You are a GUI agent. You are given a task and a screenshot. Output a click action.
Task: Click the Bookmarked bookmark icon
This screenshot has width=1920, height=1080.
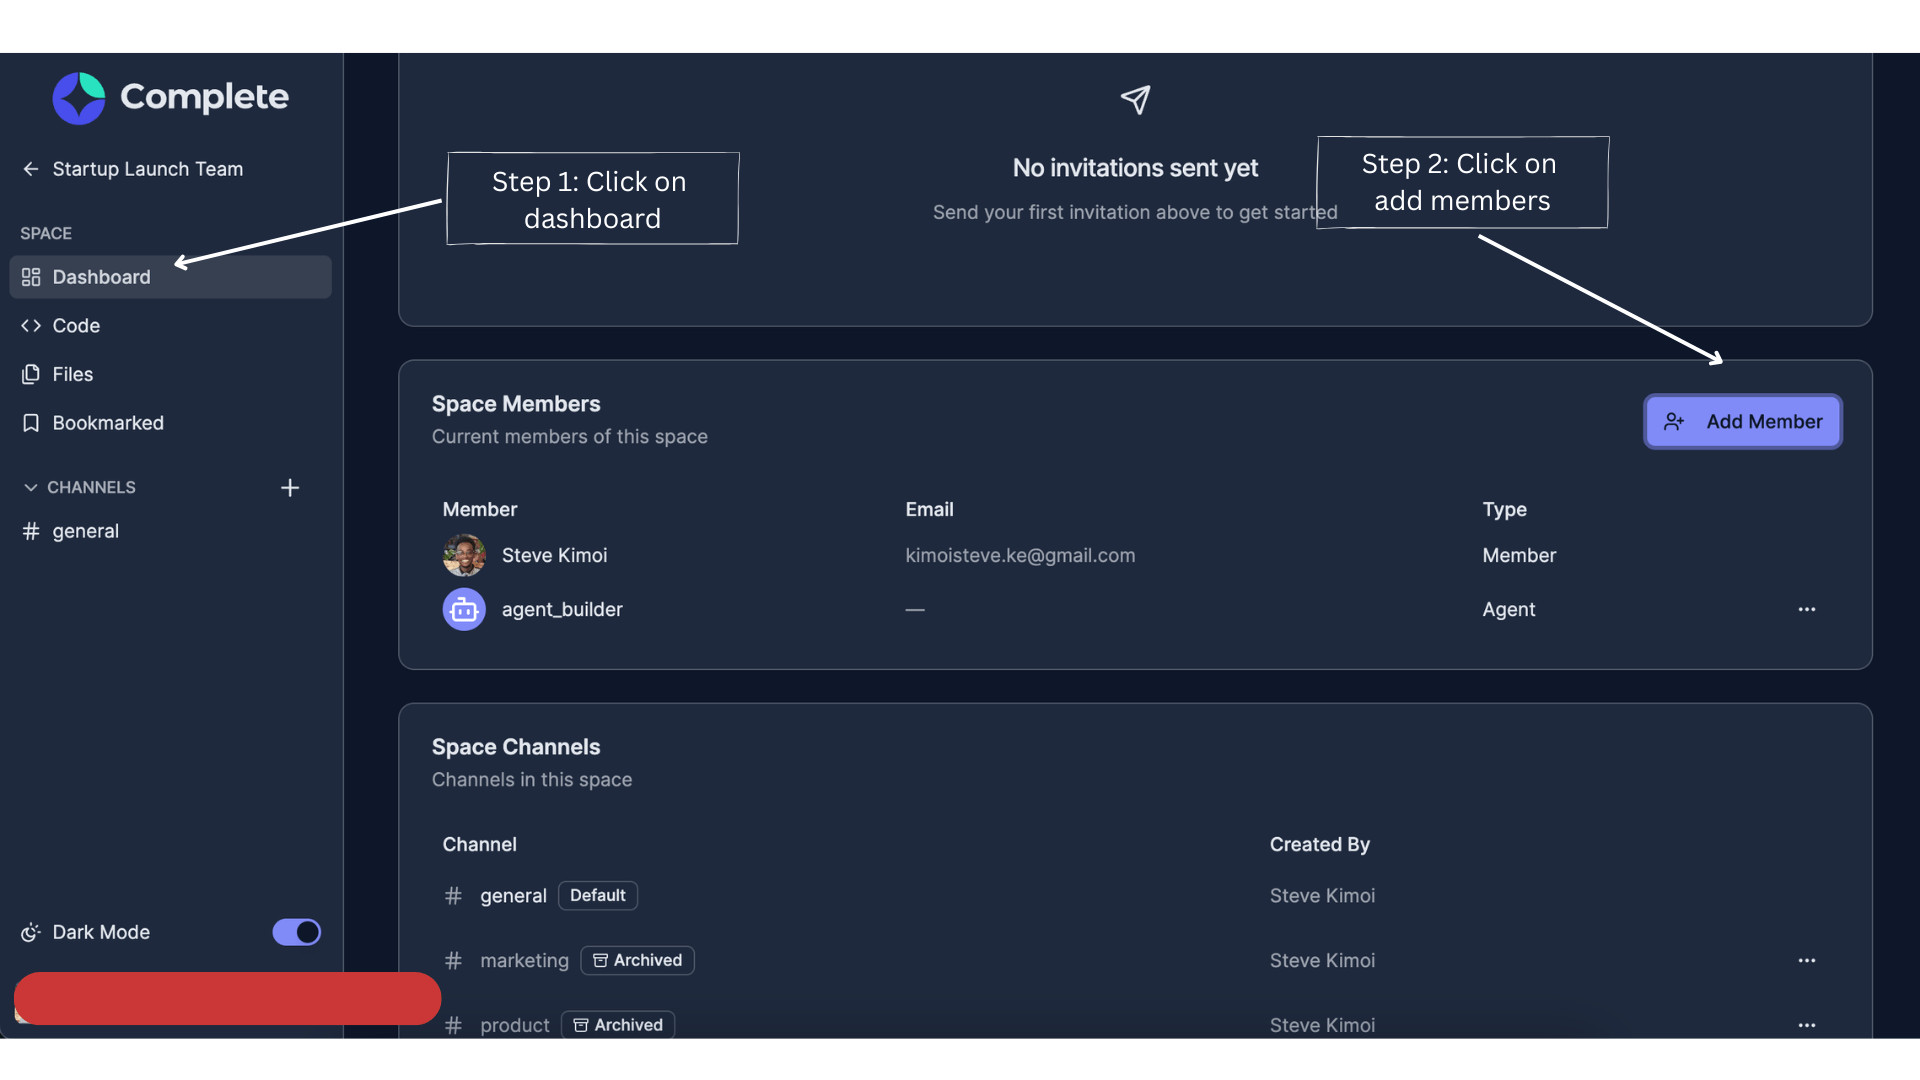(30, 422)
